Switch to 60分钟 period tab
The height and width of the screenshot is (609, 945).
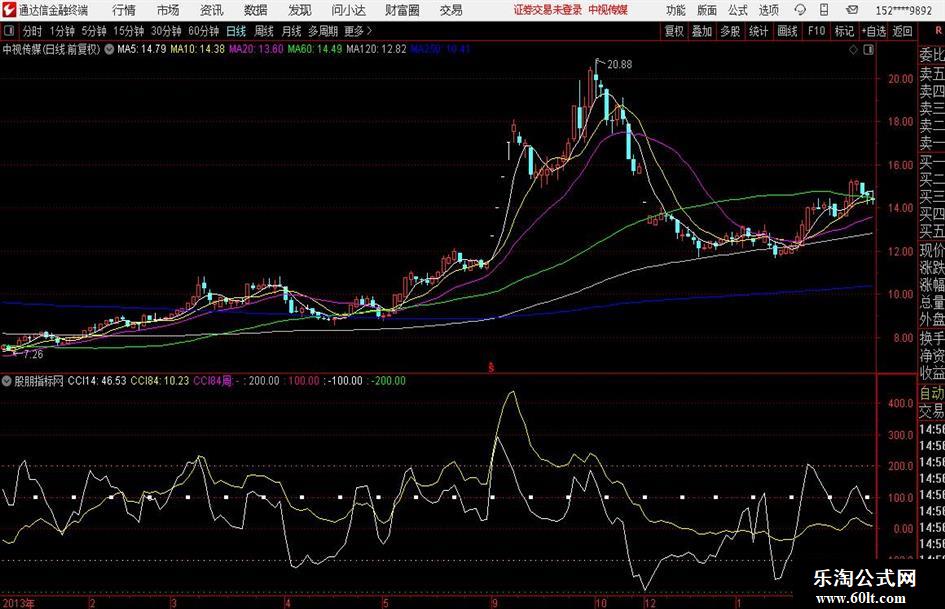pyautogui.click(x=203, y=31)
